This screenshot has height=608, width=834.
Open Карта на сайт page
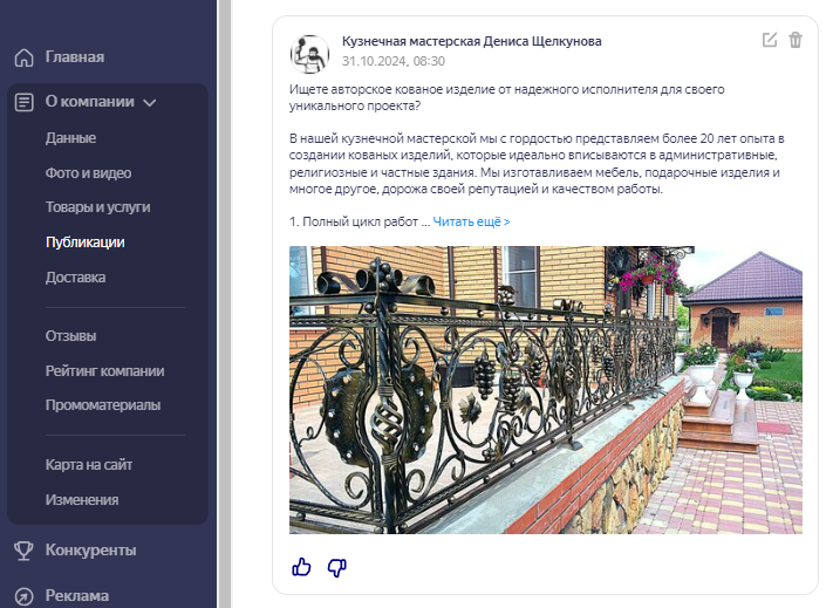click(x=88, y=464)
